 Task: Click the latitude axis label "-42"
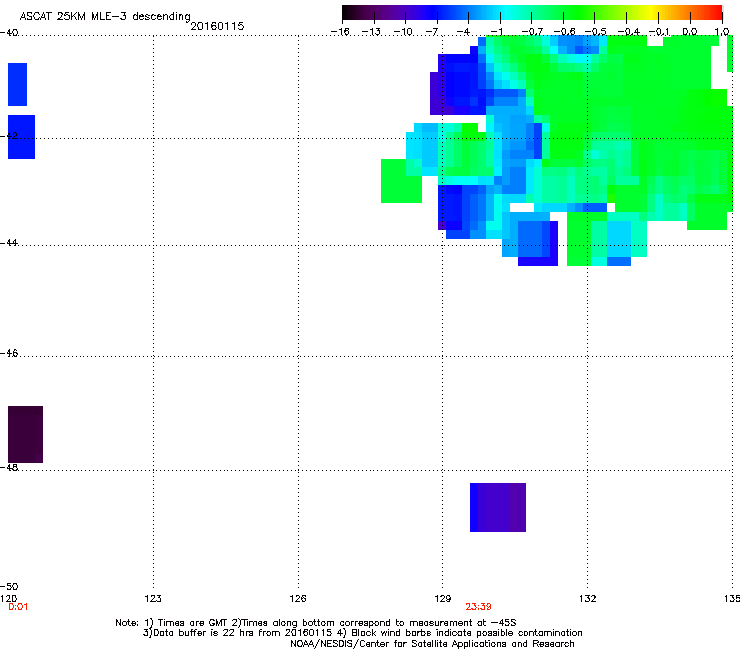[9, 135]
